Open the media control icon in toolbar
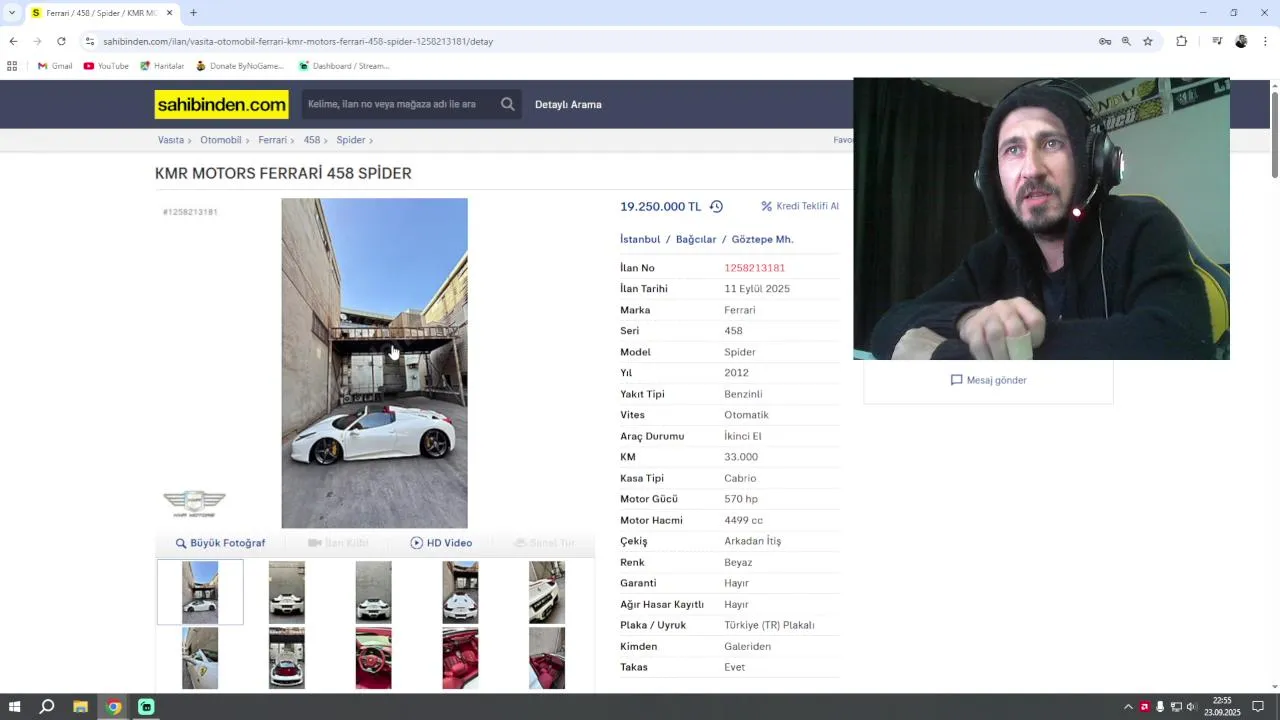Screen dimensions: 1280x720 (x=1217, y=41)
